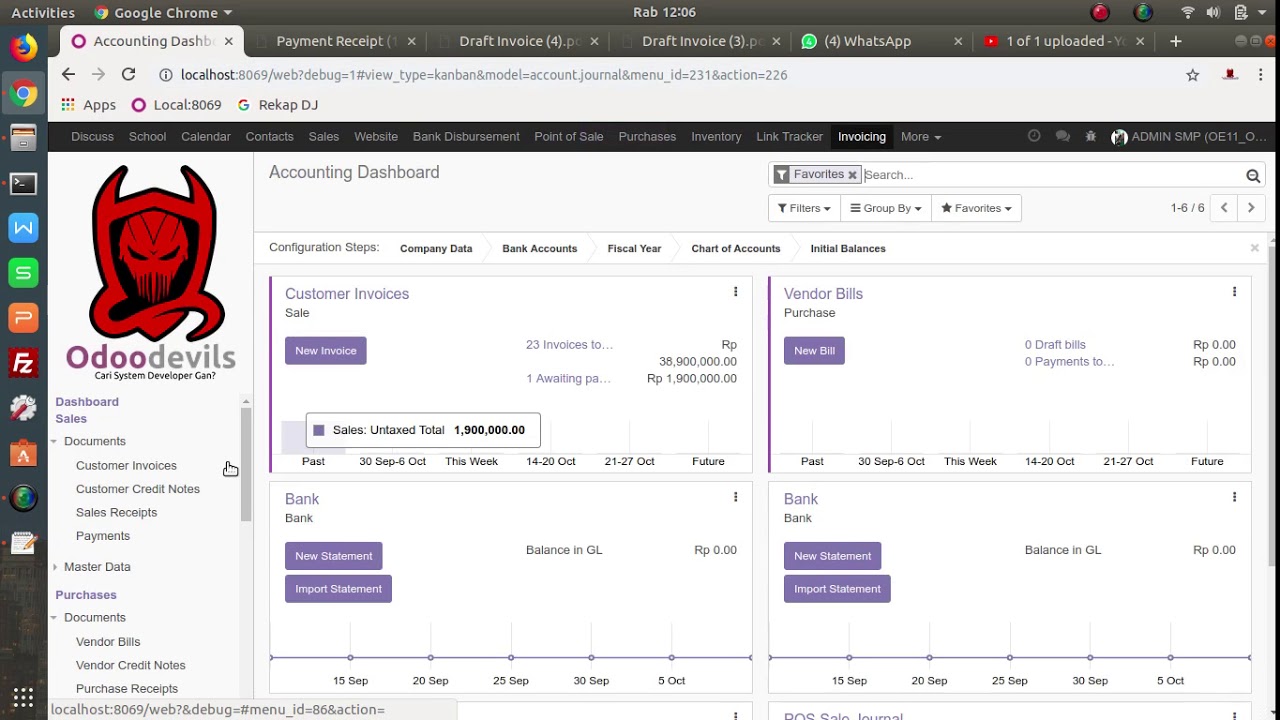Open the Fiscal Year configuration step
Viewport: 1280px width, 720px height.
634,248
